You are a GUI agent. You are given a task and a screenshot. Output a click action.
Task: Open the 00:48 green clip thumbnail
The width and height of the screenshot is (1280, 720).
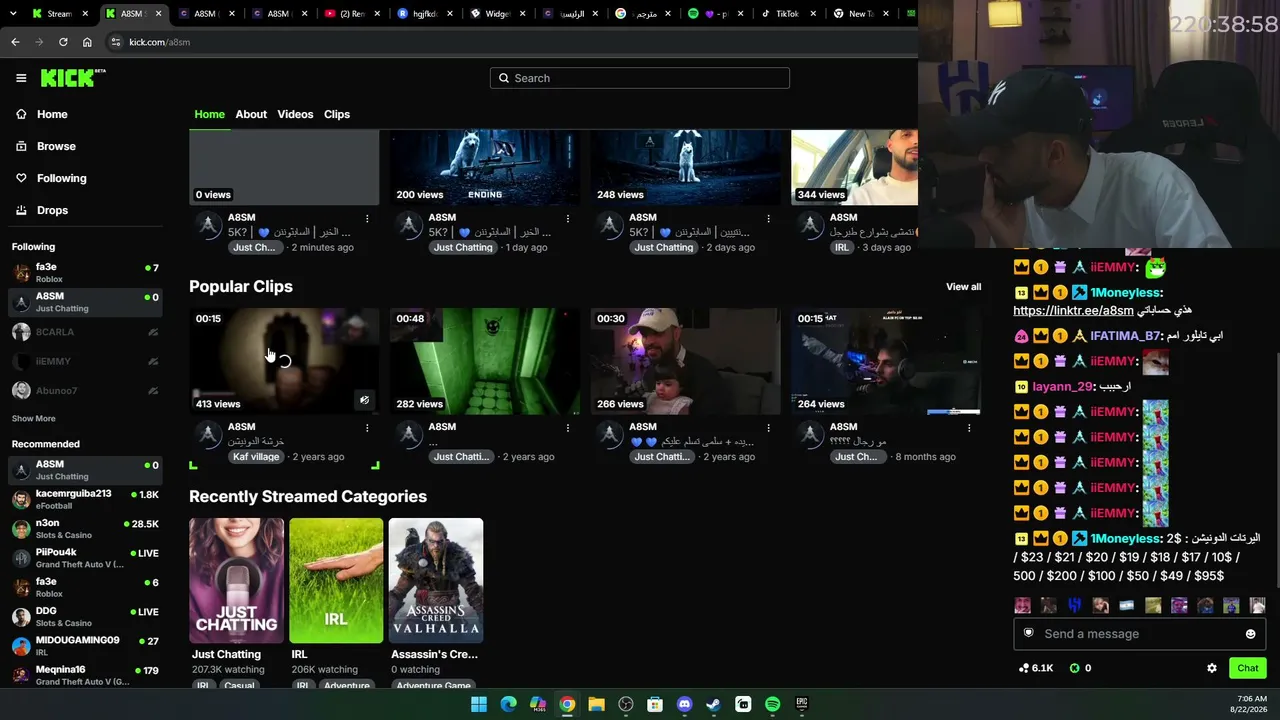point(485,361)
